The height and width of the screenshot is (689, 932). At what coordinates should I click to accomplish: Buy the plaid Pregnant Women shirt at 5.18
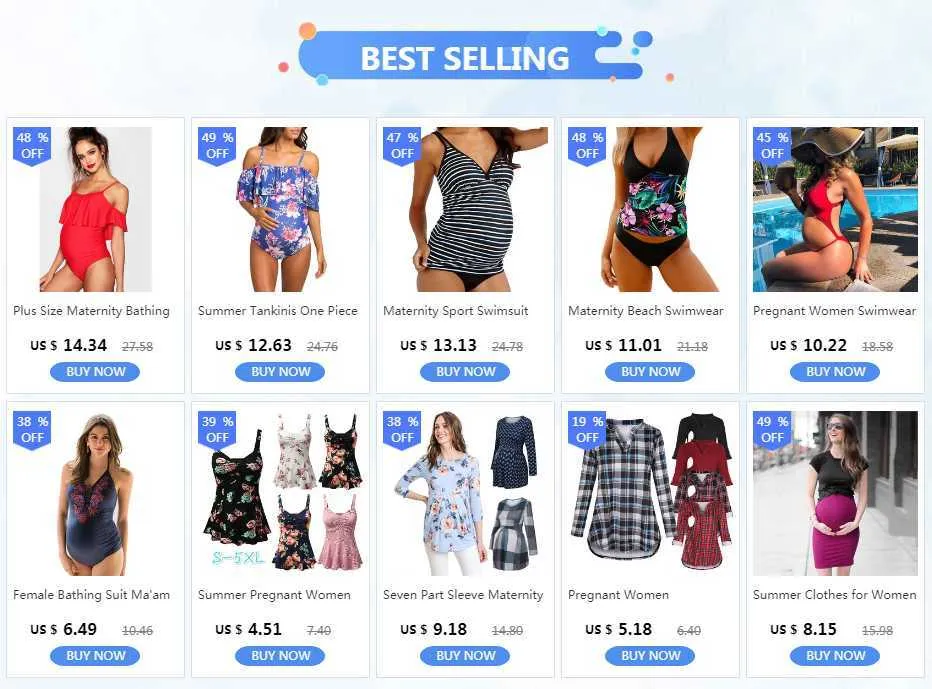click(650, 656)
